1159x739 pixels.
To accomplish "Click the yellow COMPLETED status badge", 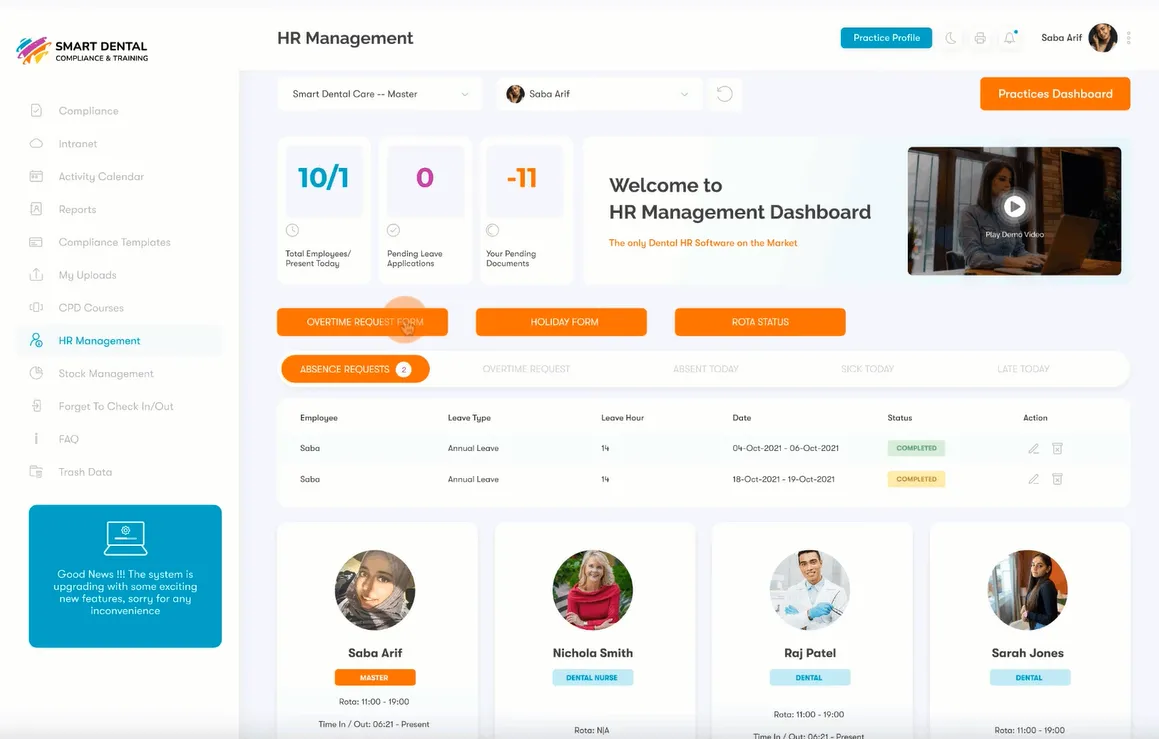I will pyautogui.click(x=917, y=479).
